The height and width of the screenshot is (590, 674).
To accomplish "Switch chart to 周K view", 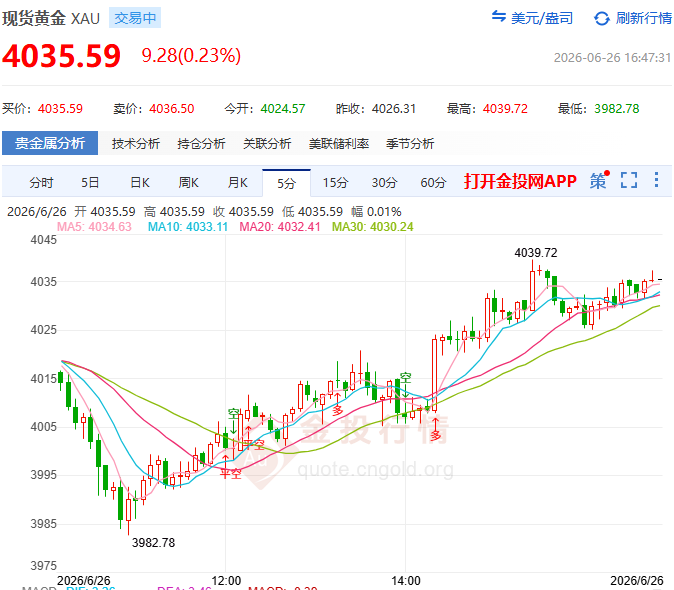I will (x=189, y=183).
